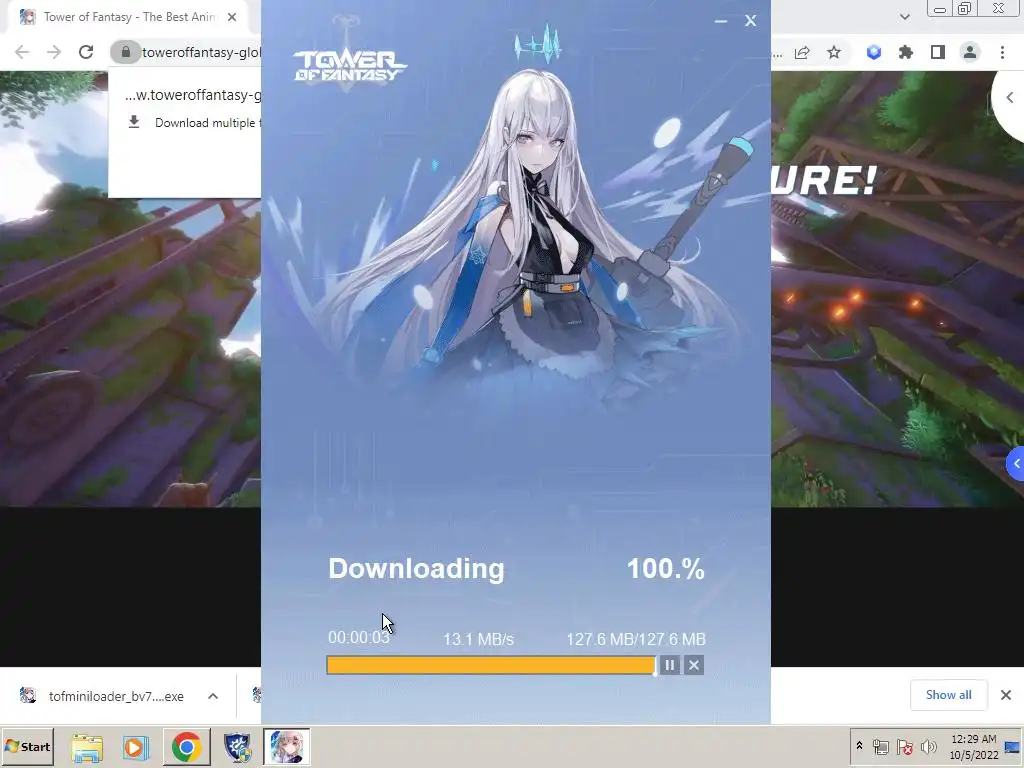Click the Tower of Fantasy logo in launcher
Screen dimensions: 1024x768
pyautogui.click(x=350, y=66)
